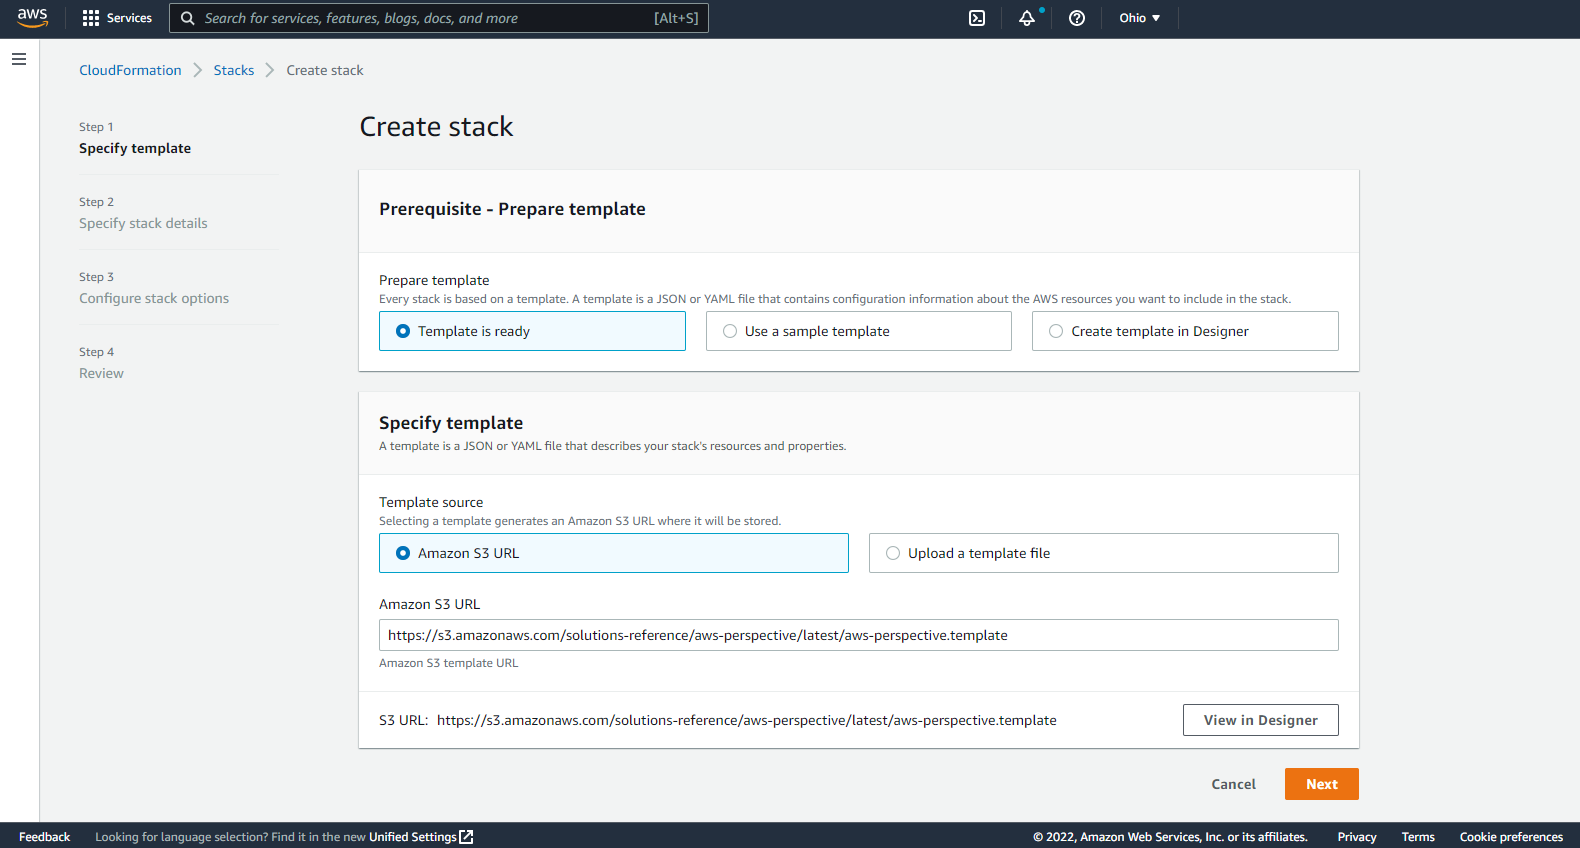This screenshot has width=1580, height=848.
Task: Choose Amazon S3 URL as template source
Action: pyautogui.click(x=614, y=553)
